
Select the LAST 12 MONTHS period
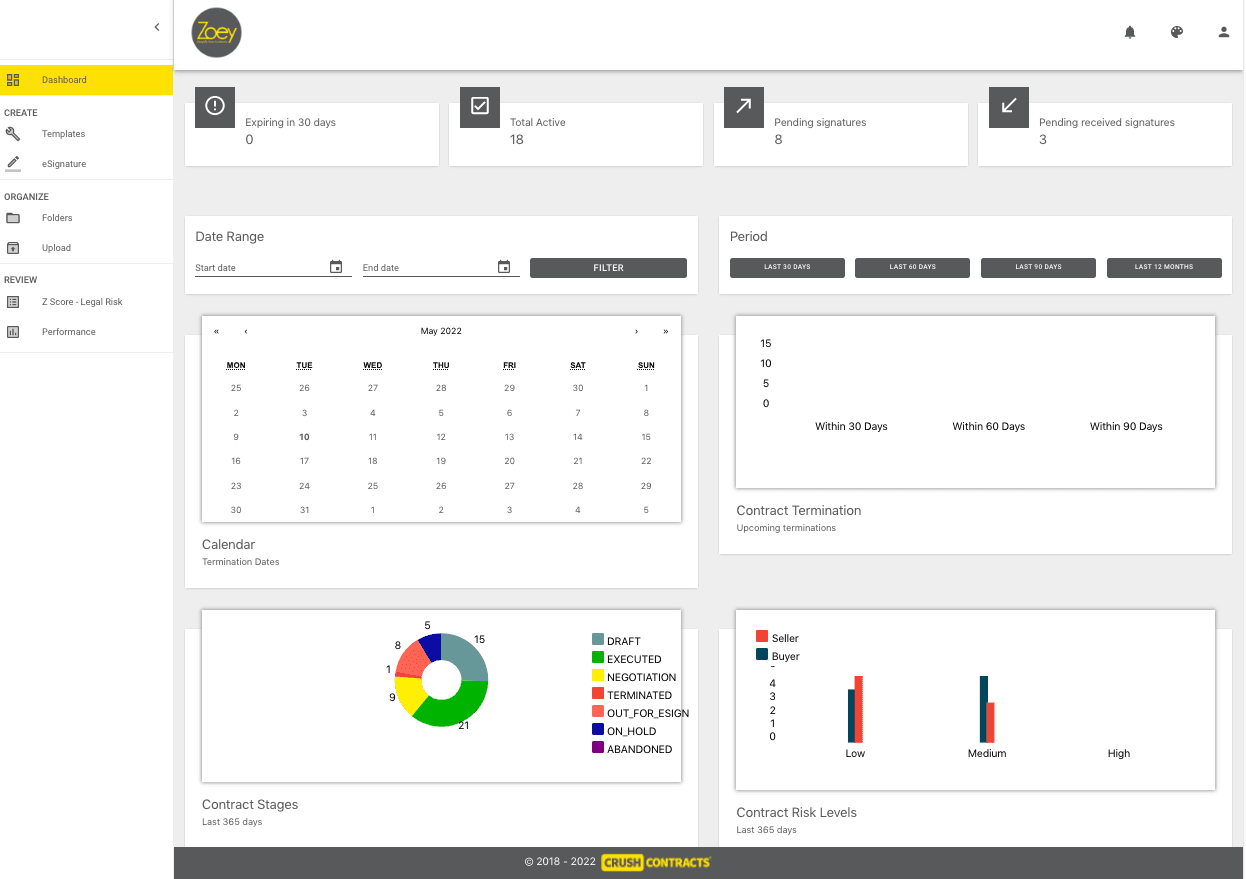tap(1164, 268)
